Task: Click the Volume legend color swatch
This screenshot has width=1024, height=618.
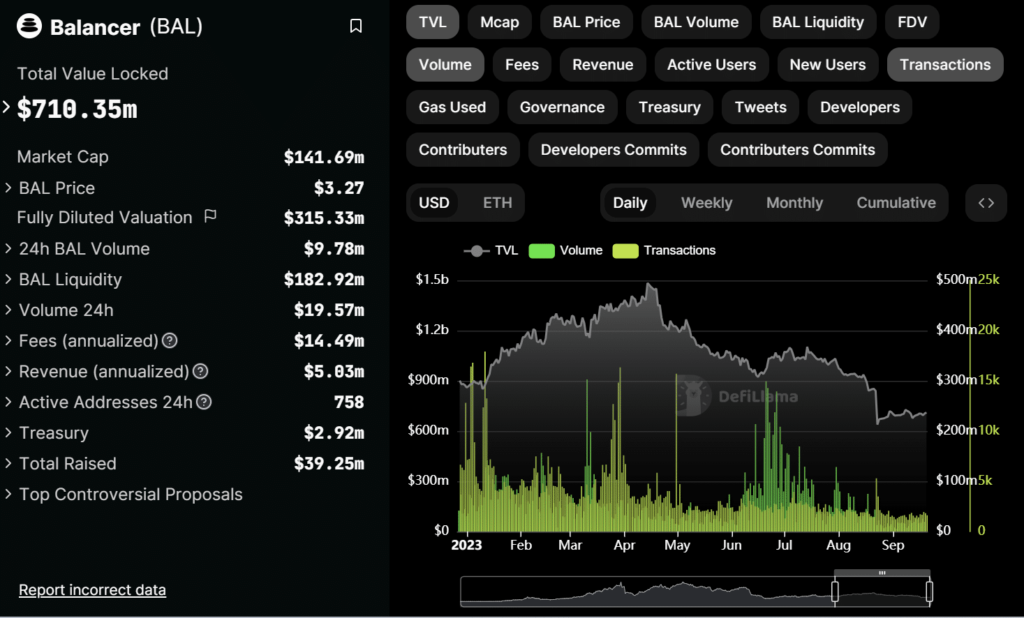Action: 541,251
